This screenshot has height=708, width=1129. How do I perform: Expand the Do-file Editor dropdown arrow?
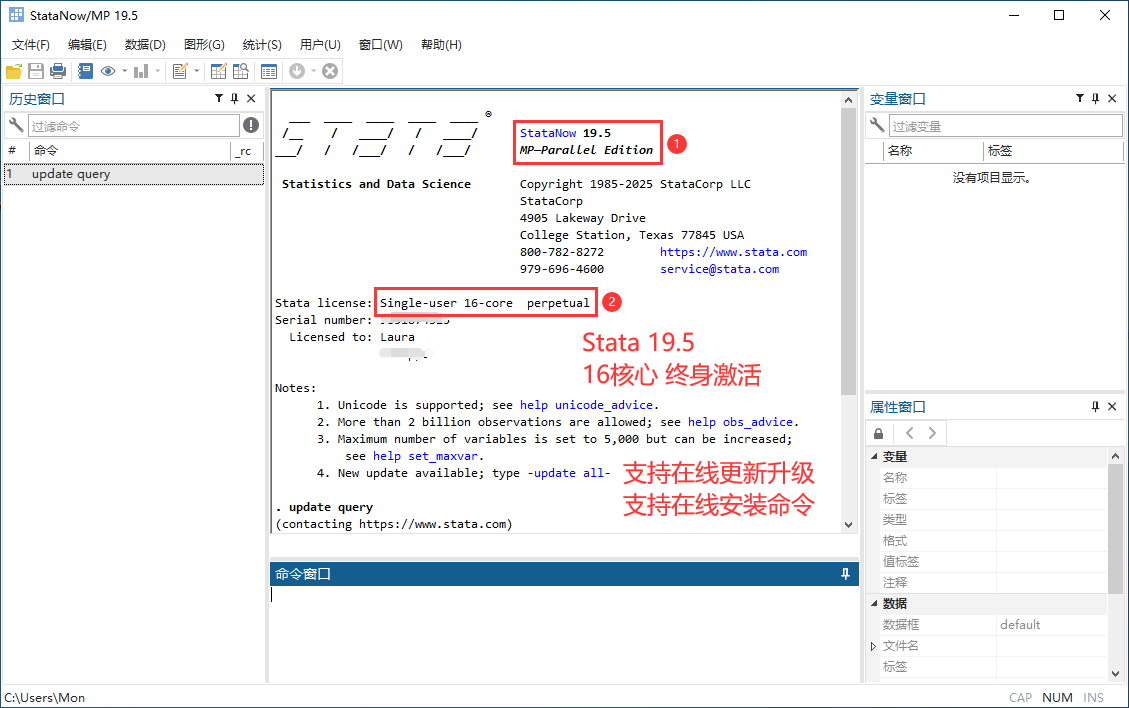click(197, 71)
